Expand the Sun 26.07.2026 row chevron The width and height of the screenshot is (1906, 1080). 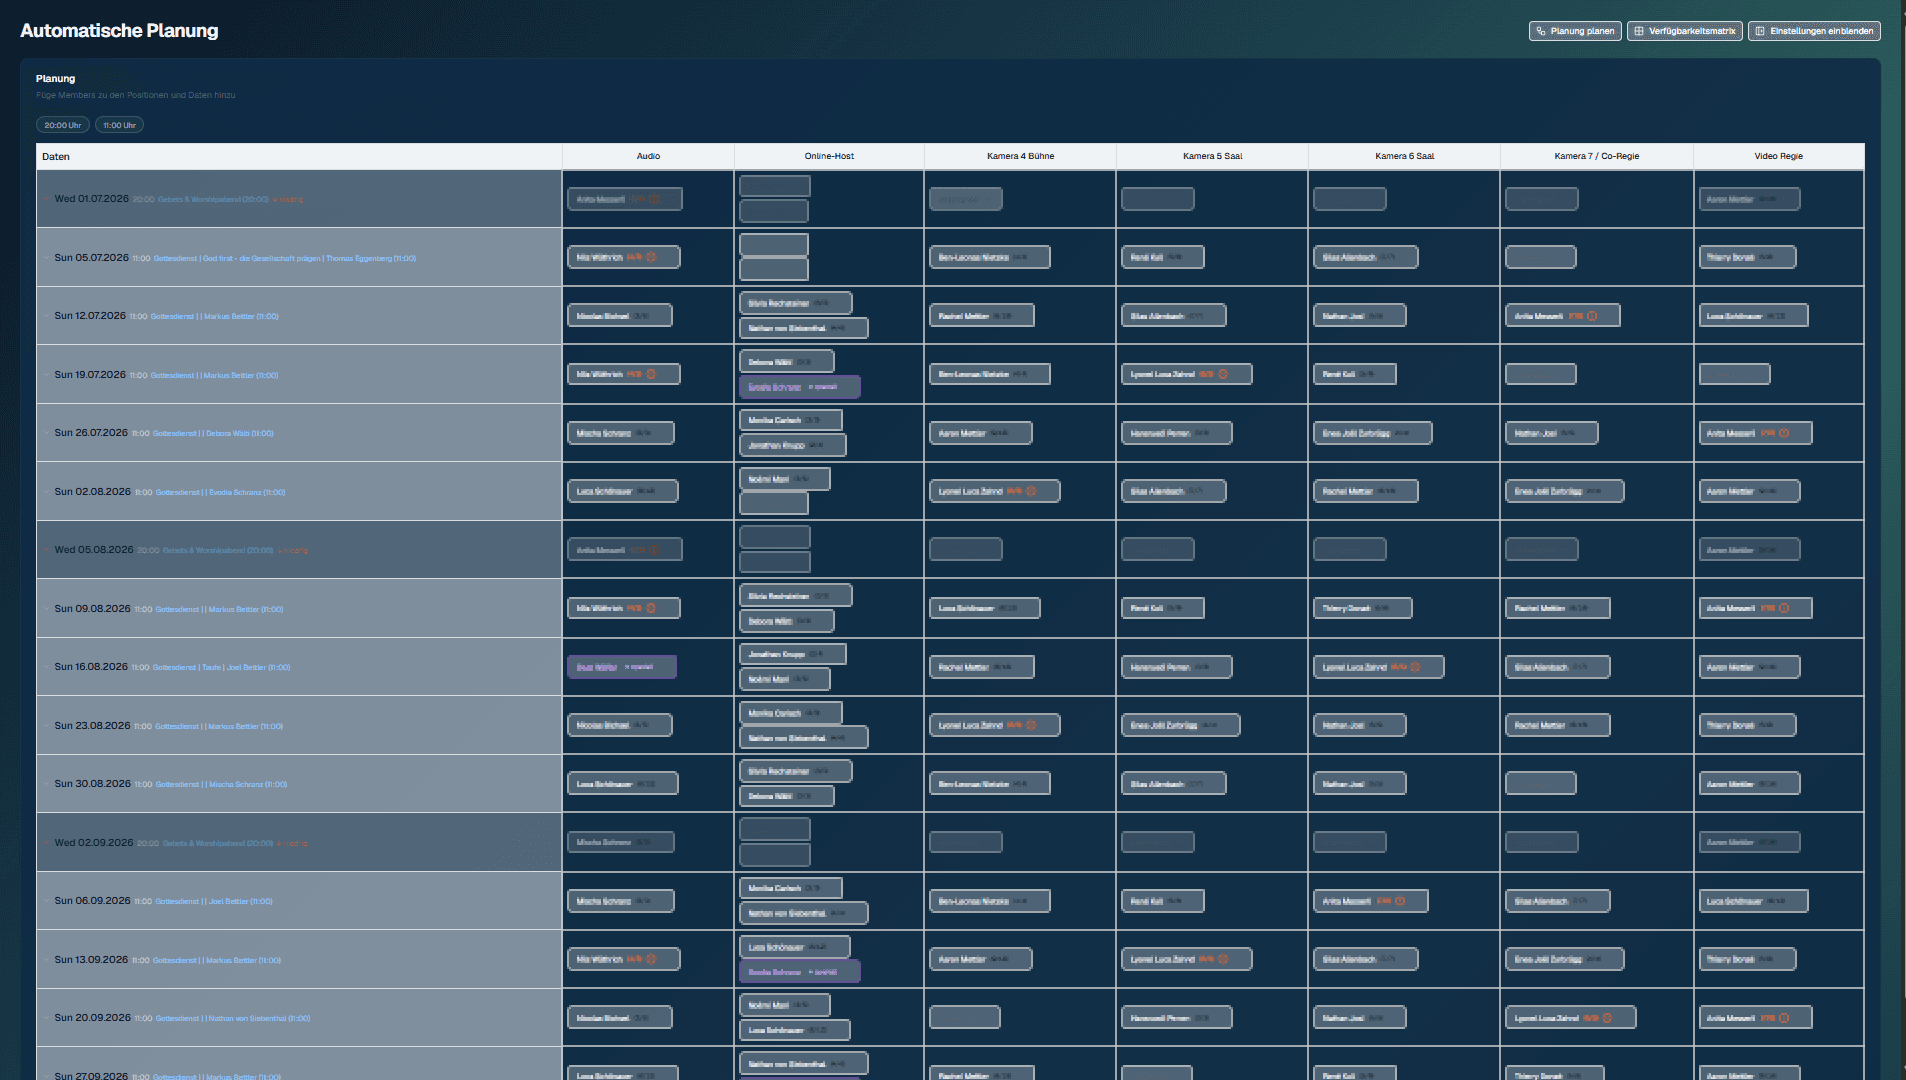[x=46, y=433]
